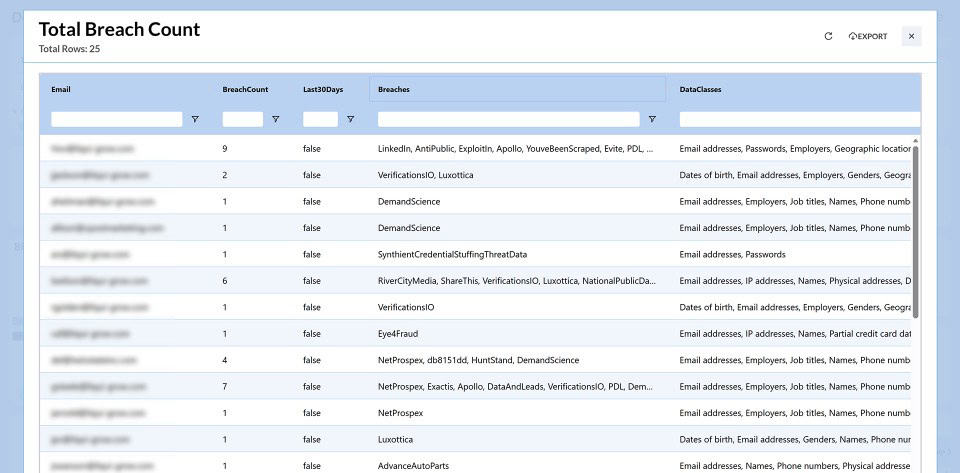The width and height of the screenshot is (960, 473).
Task: Select the breach count cell showing 7
Action: [x=225, y=387]
